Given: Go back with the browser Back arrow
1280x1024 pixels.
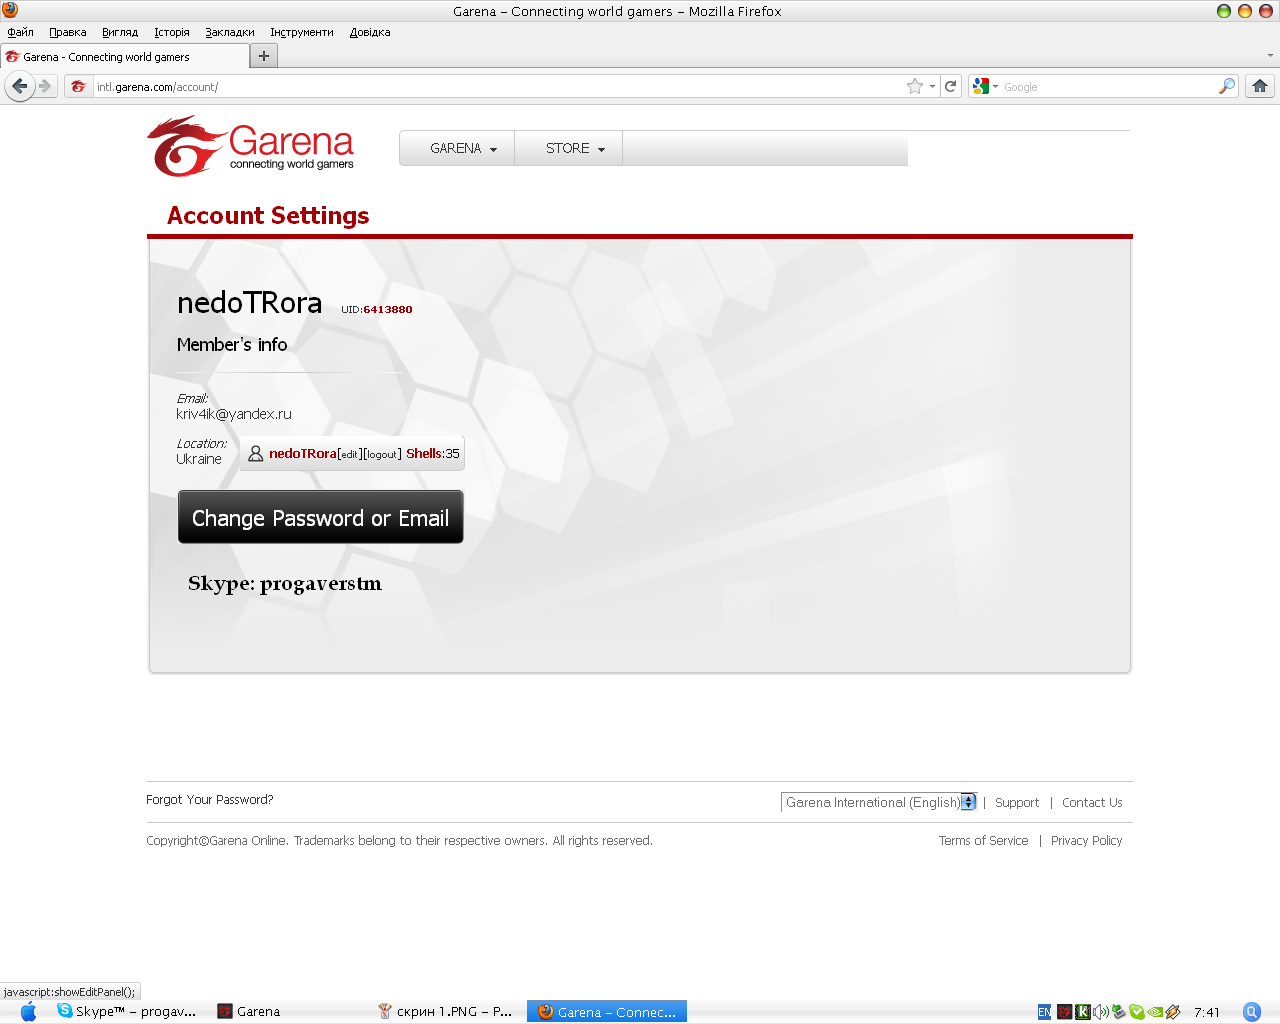Looking at the screenshot, I should click(x=19, y=86).
